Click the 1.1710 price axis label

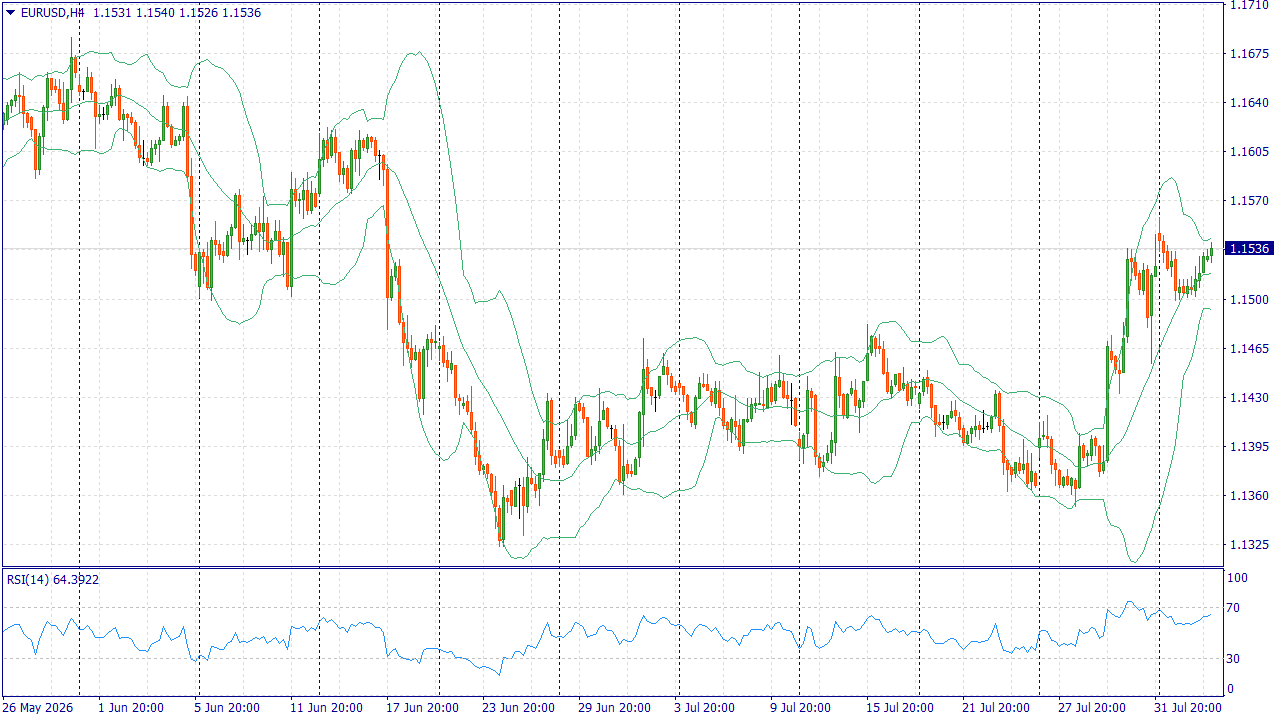(1249, 6)
